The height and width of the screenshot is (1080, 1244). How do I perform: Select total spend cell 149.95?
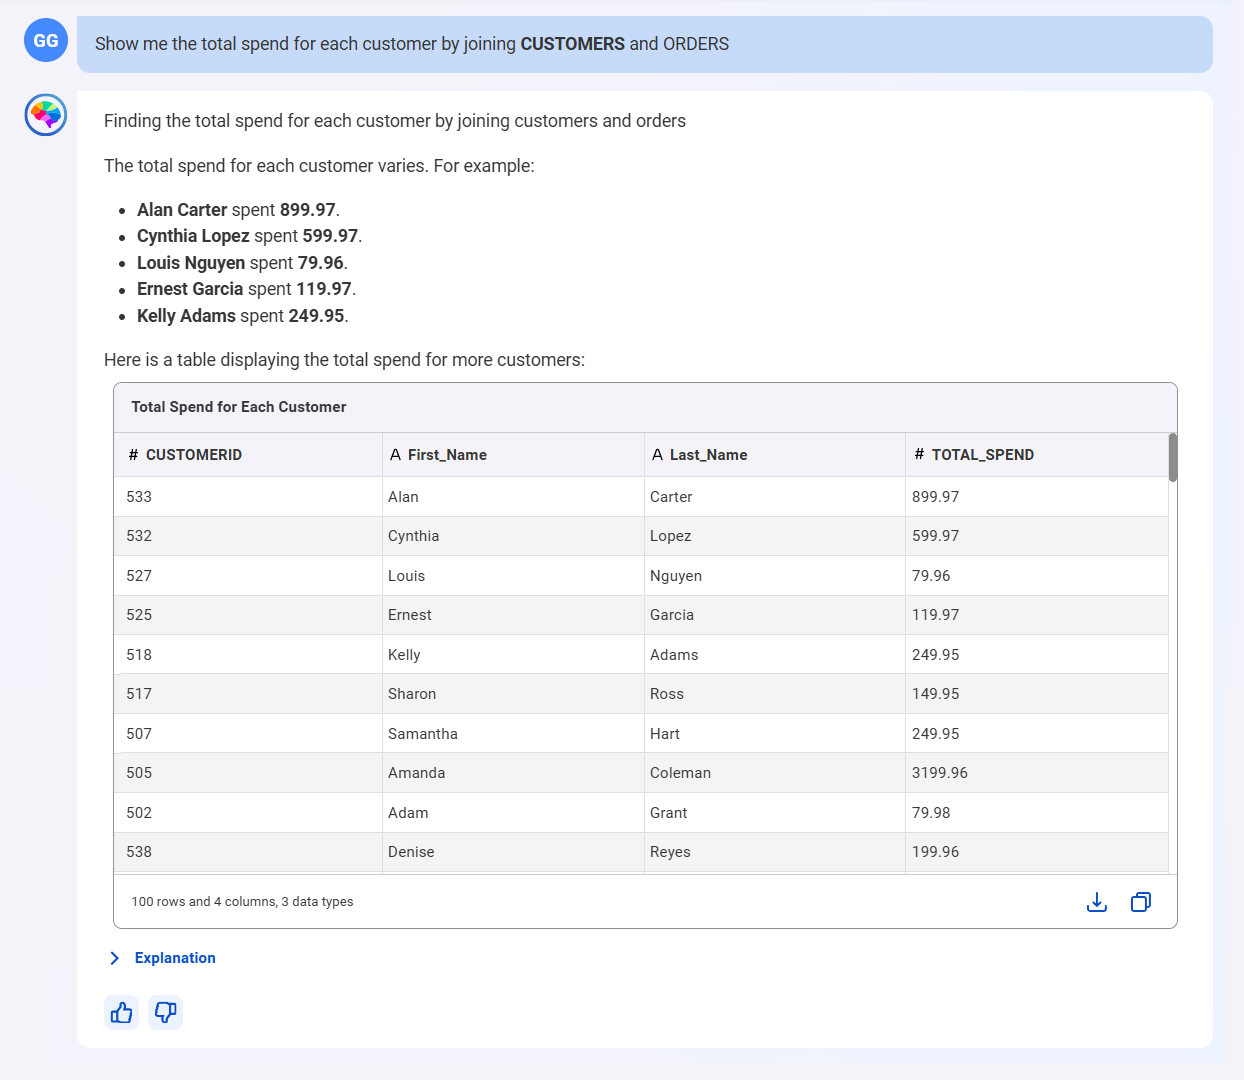pyautogui.click(x=1037, y=694)
